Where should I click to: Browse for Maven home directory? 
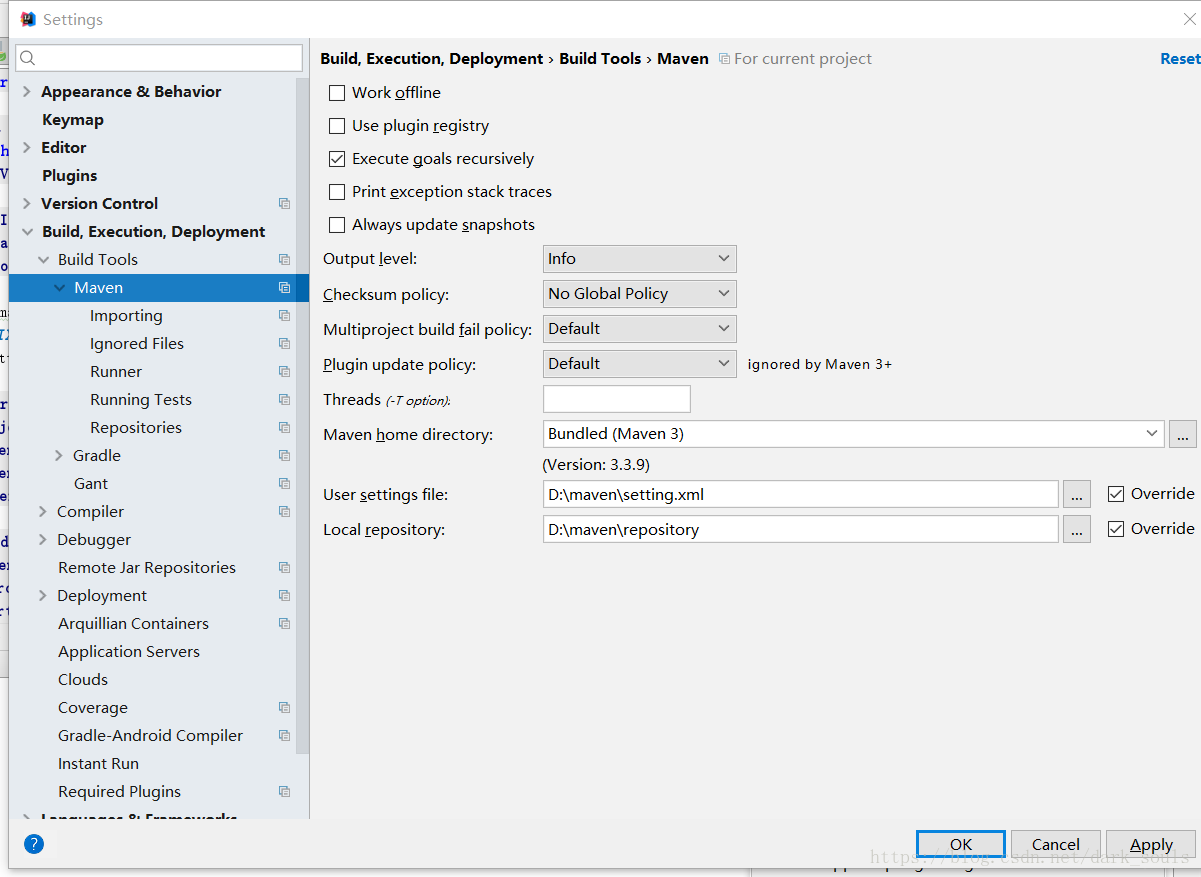tap(1183, 434)
